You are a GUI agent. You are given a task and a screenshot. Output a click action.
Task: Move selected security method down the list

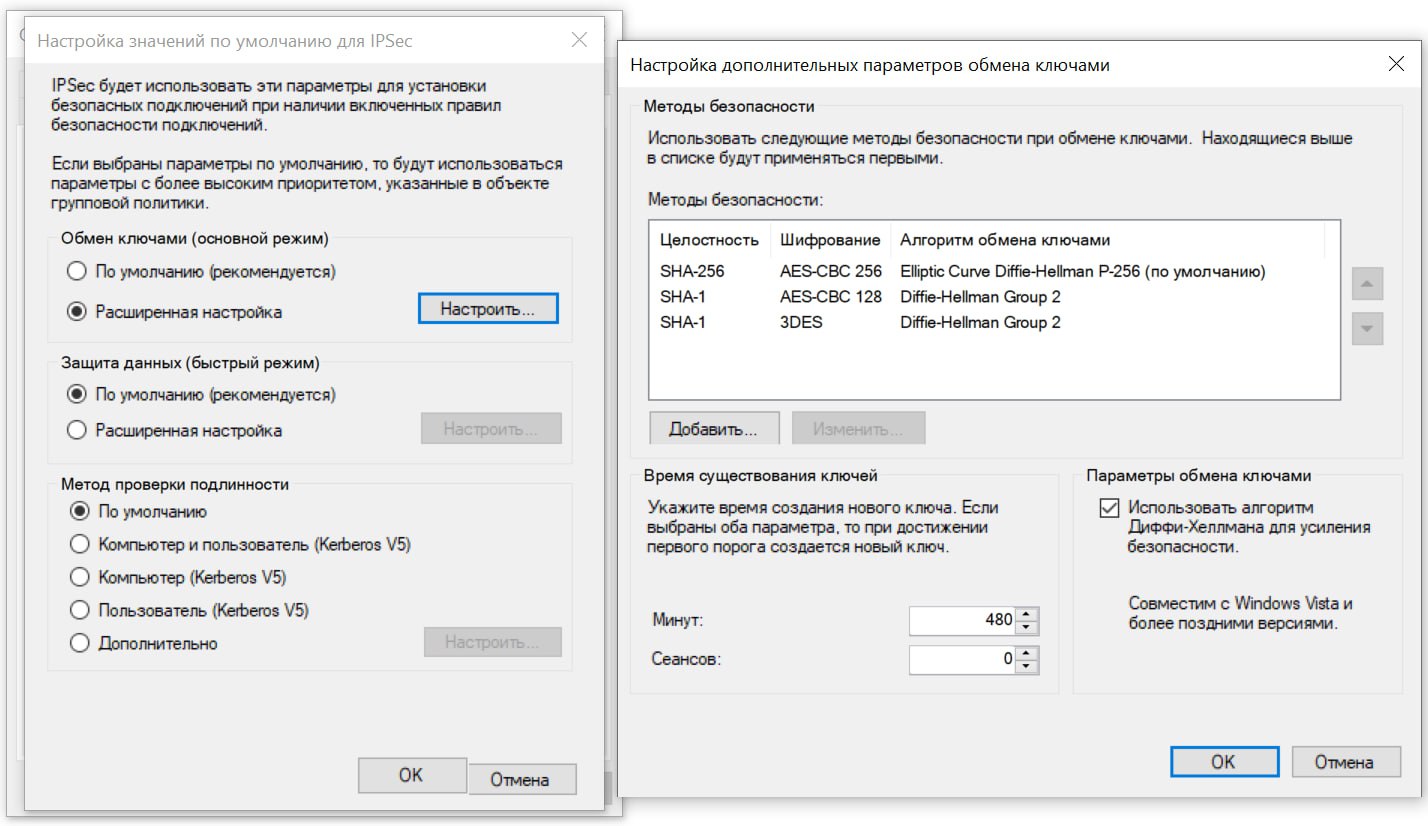(x=1367, y=328)
